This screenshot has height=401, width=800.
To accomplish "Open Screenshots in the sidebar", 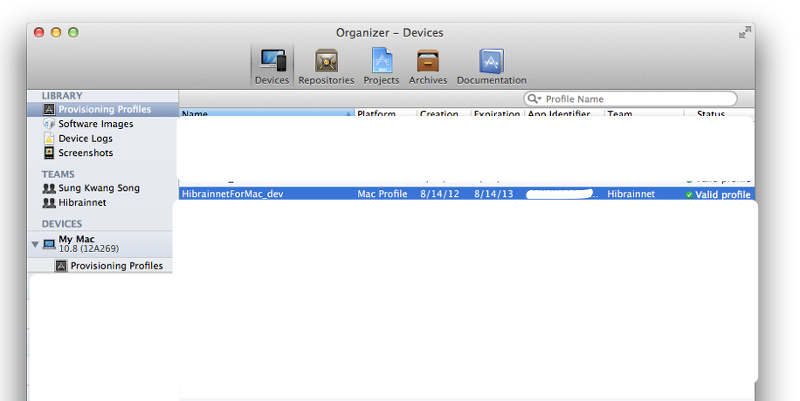I will point(85,153).
